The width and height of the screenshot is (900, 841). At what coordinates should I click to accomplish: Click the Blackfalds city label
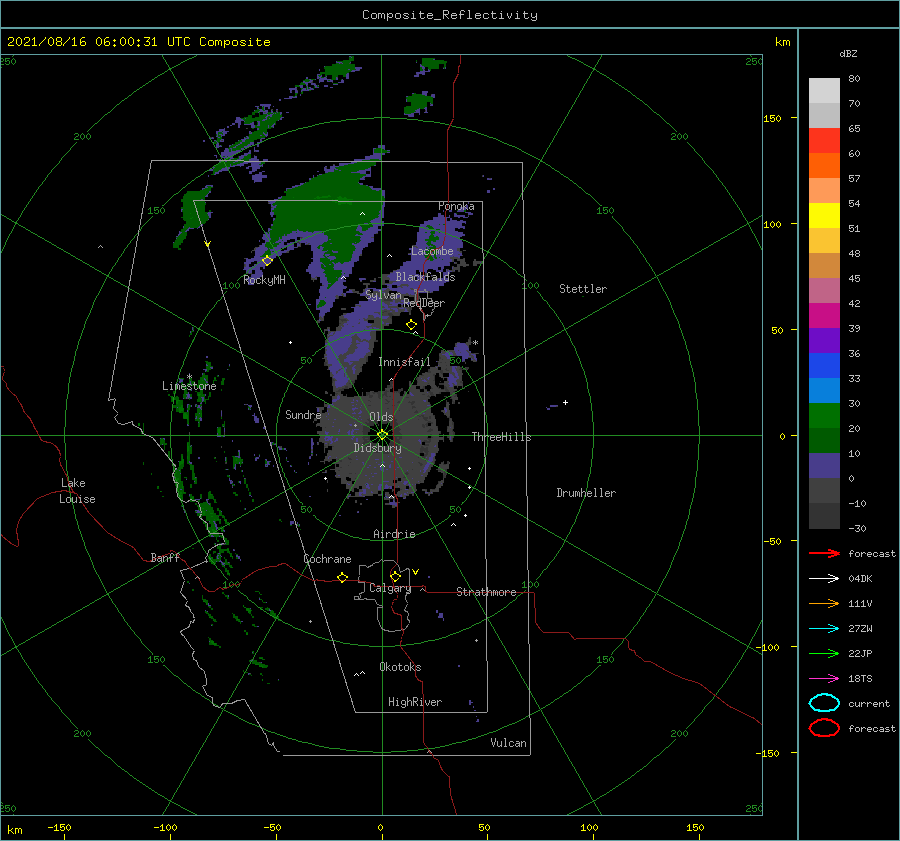[425, 277]
